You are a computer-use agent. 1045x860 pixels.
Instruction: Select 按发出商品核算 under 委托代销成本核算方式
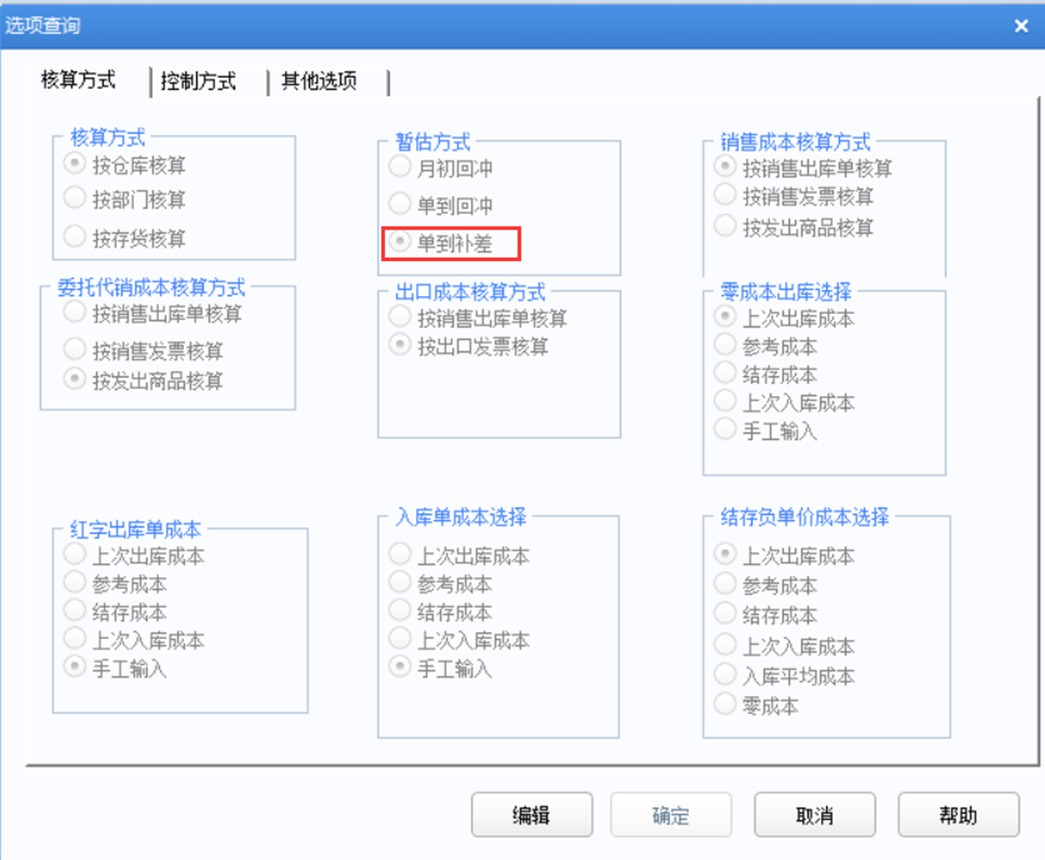click(x=74, y=380)
